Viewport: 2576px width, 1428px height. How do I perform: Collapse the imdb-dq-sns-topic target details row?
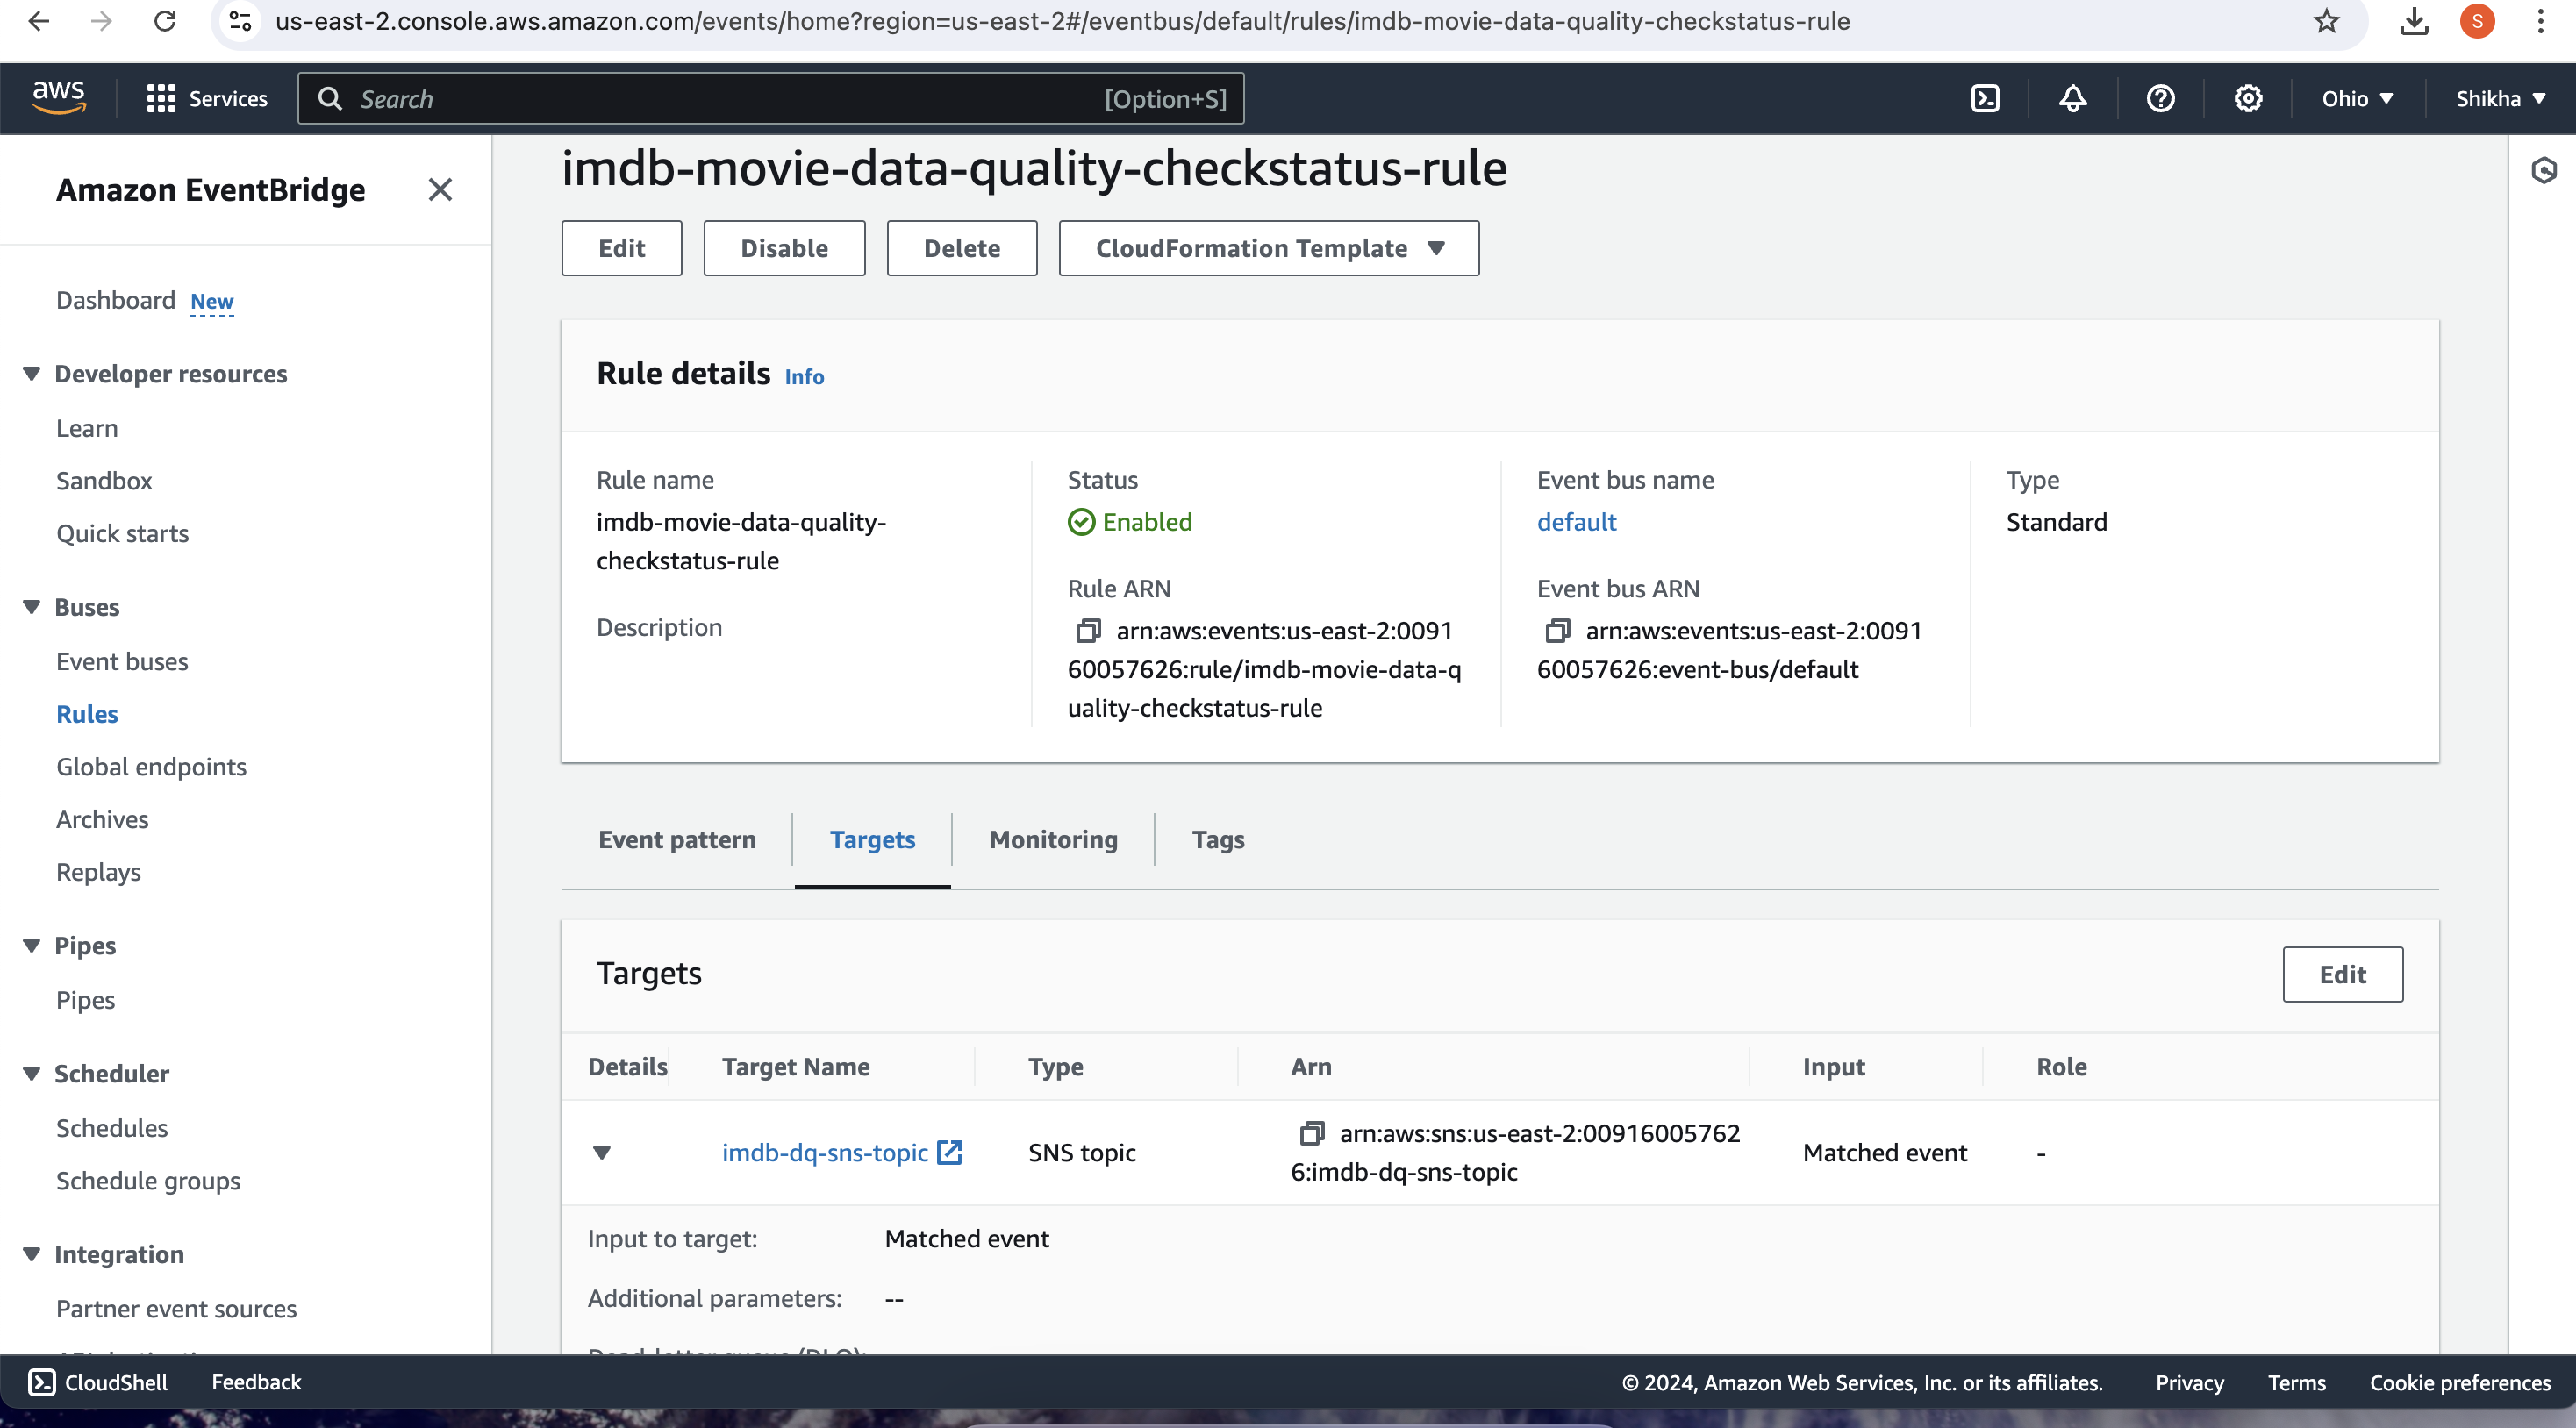click(602, 1152)
